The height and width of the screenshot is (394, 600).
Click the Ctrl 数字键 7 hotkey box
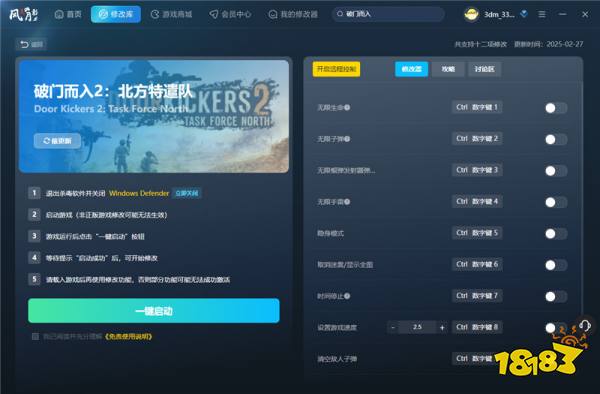coord(477,296)
